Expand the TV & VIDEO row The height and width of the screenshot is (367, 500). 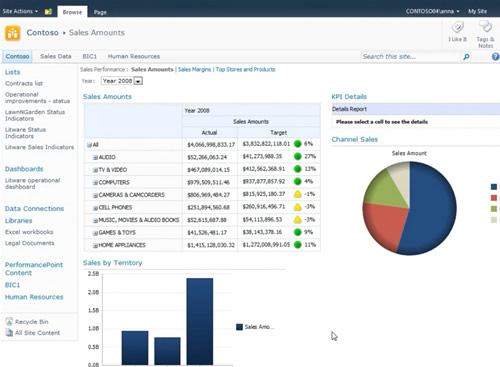[x=95, y=170]
